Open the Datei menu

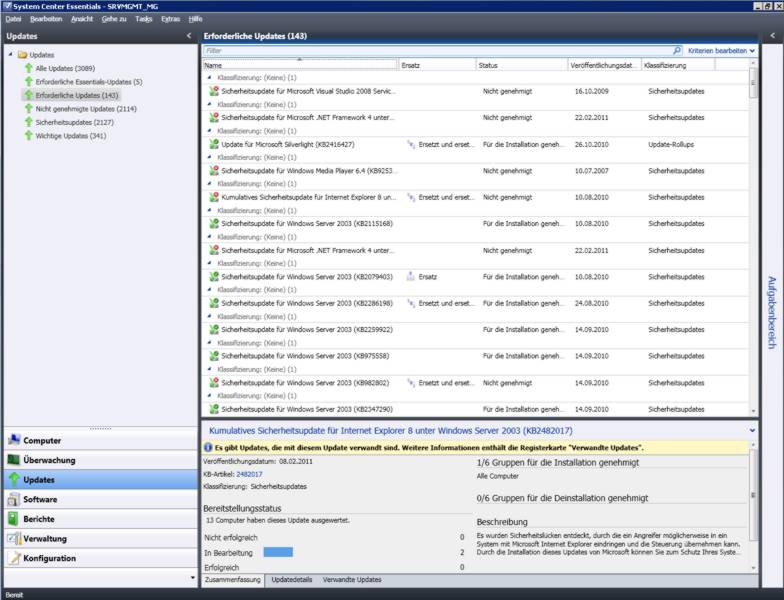coord(14,19)
